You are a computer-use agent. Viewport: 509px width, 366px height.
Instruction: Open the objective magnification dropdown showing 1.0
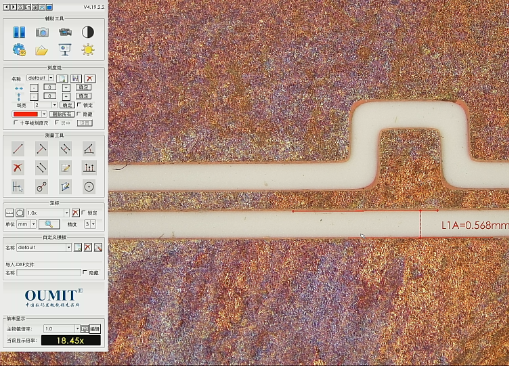pos(77,329)
